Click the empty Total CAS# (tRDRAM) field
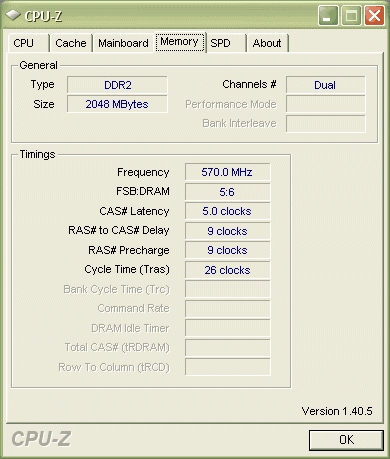 click(227, 348)
